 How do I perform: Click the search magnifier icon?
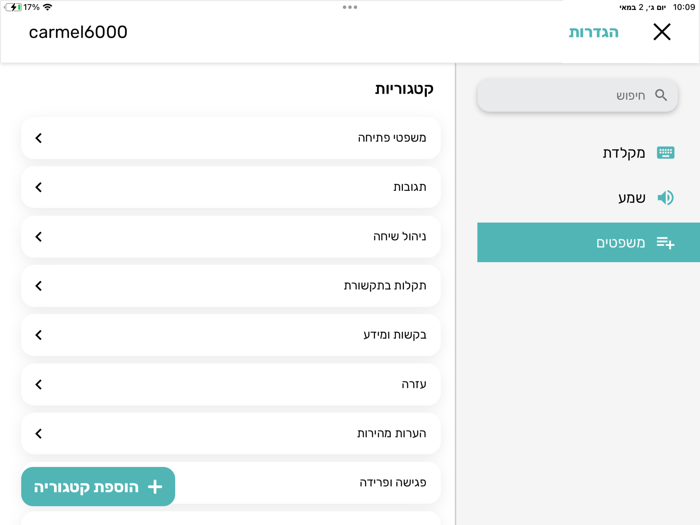coord(661,95)
